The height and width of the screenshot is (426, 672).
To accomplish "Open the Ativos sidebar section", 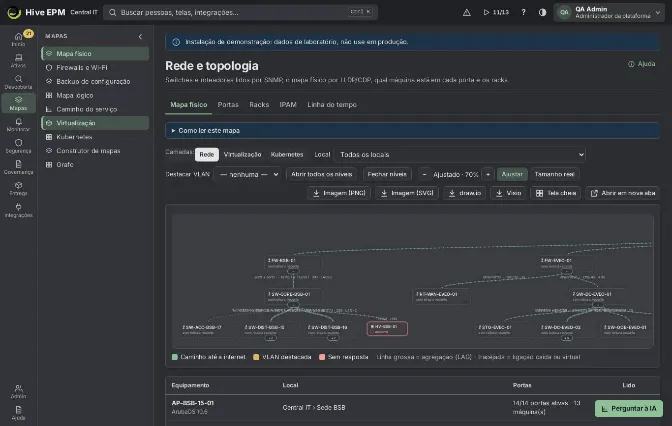I will tap(18, 60).
